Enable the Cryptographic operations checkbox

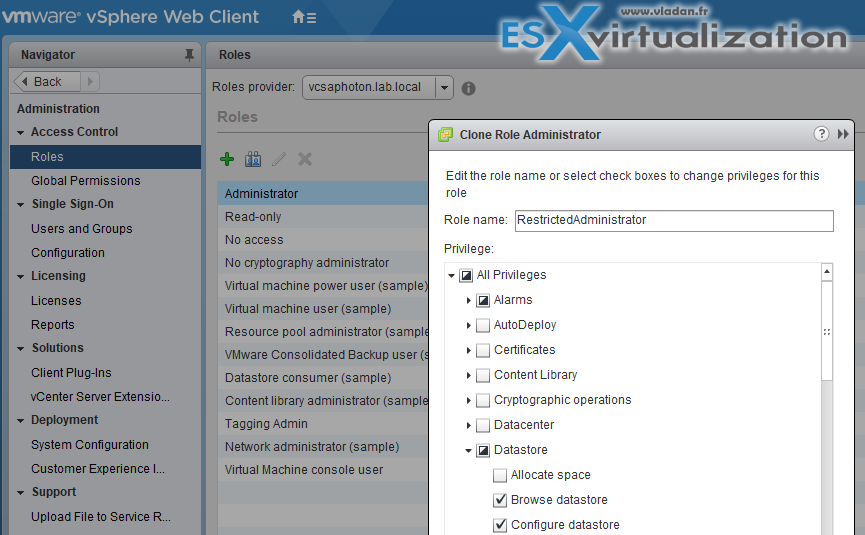click(483, 400)
